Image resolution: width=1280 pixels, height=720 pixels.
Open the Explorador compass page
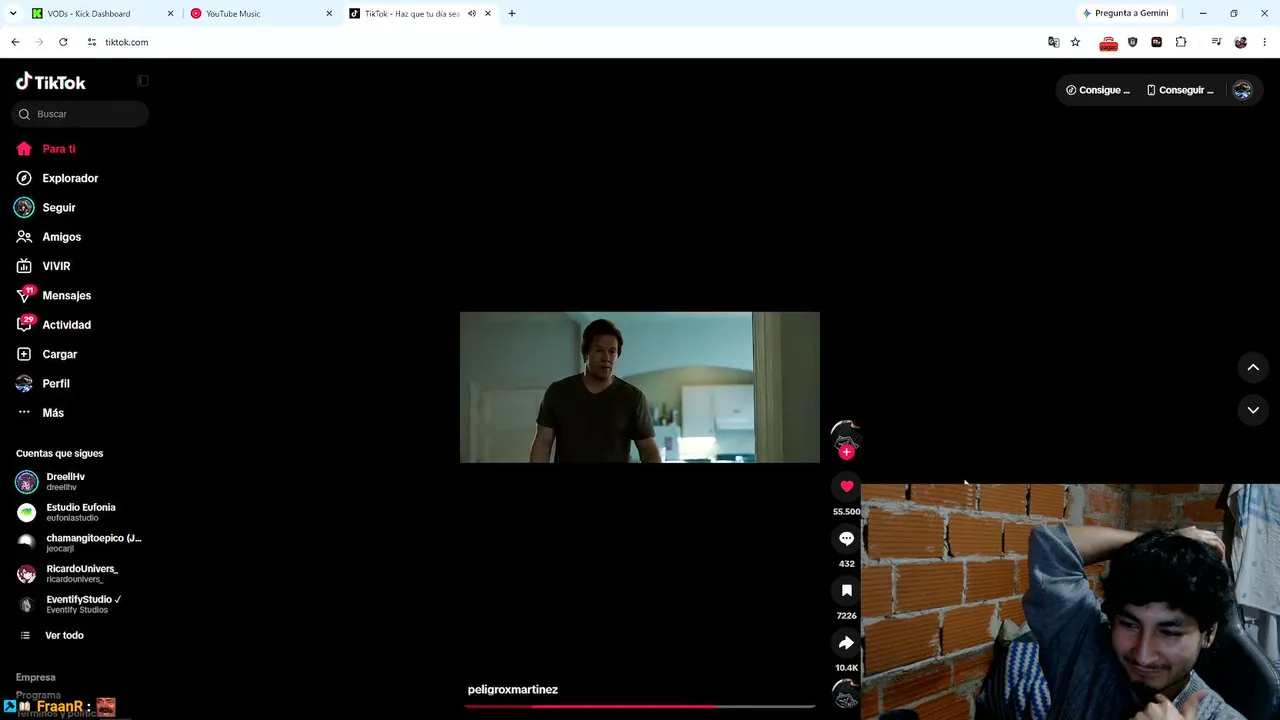(57, 178)
